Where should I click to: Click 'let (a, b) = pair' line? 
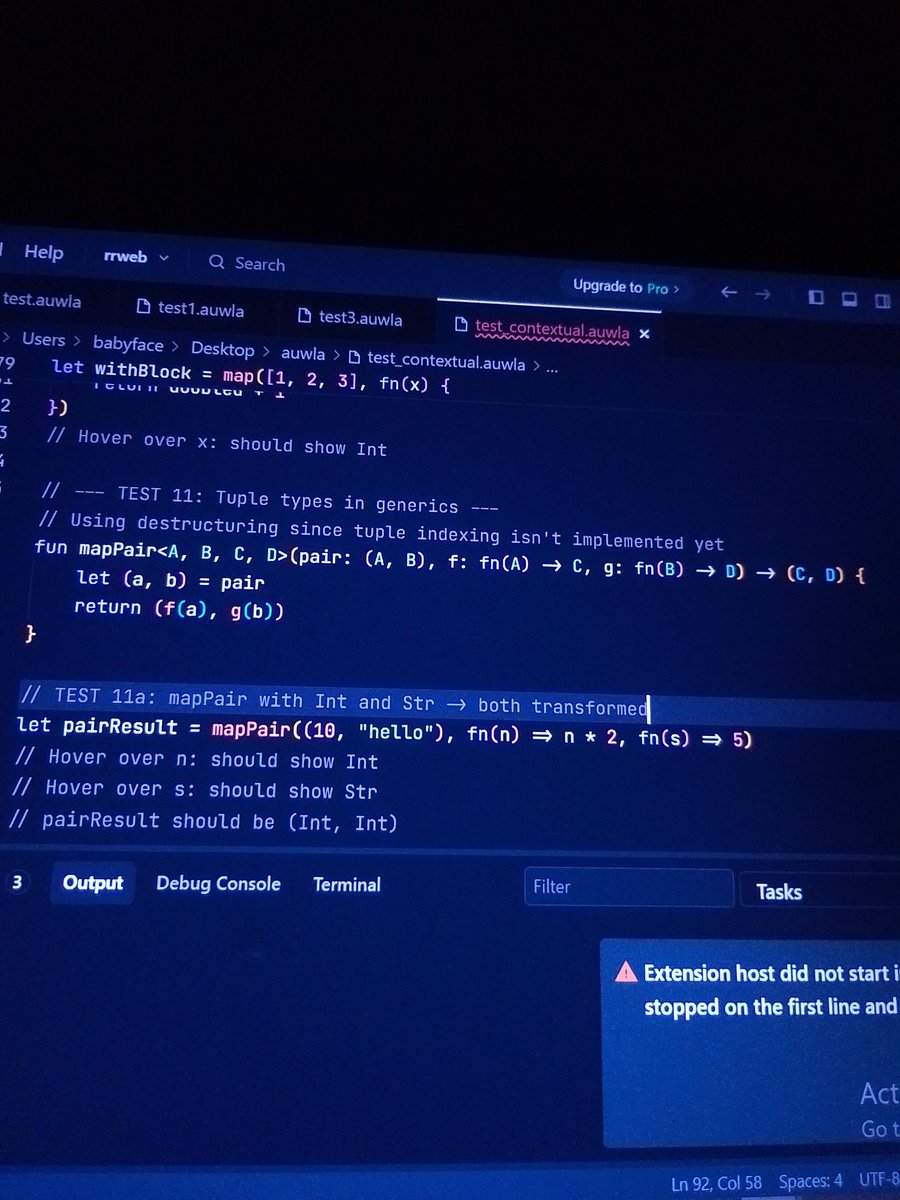171,581
